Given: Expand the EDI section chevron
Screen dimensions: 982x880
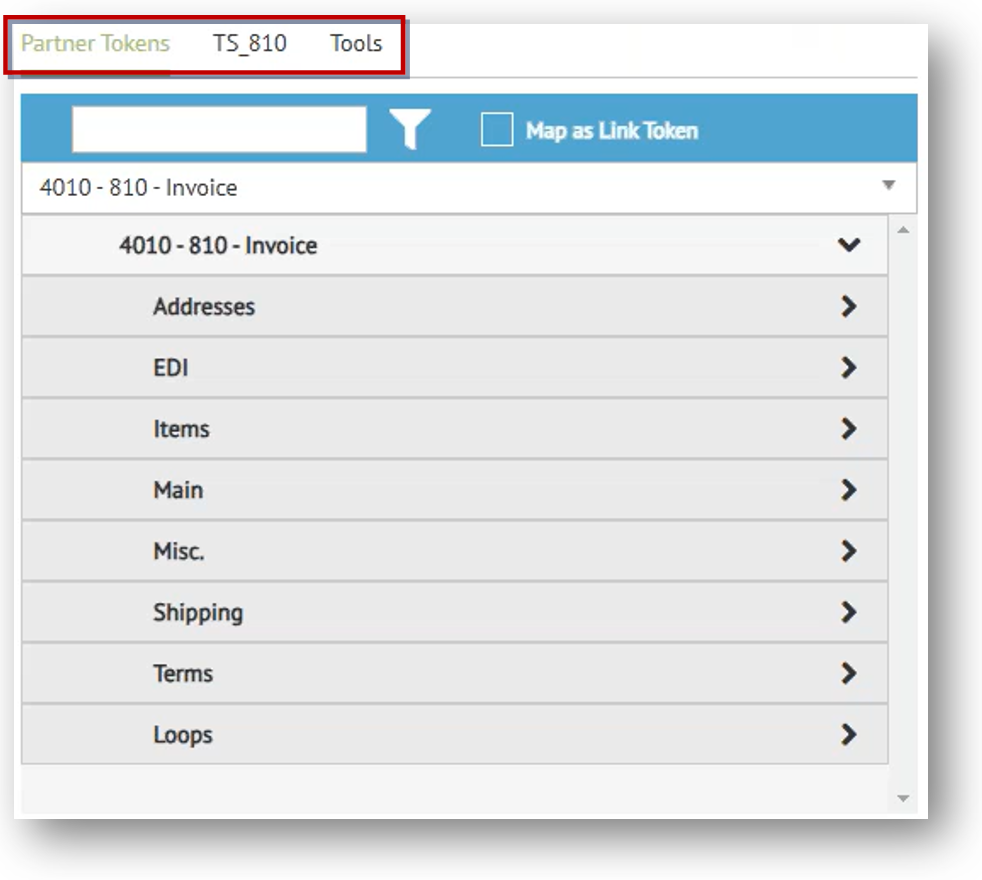Looking at the screenshot, I should tap(848, 368).
